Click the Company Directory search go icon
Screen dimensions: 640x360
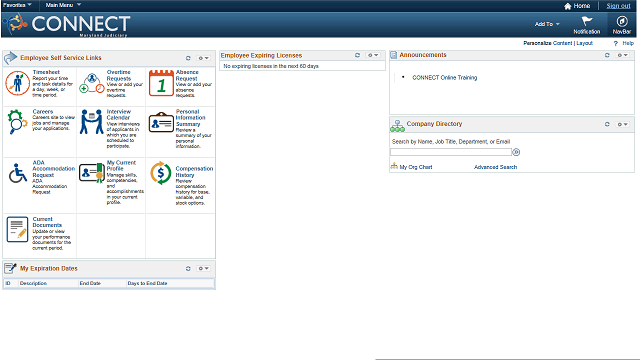(x=516, y=152)
